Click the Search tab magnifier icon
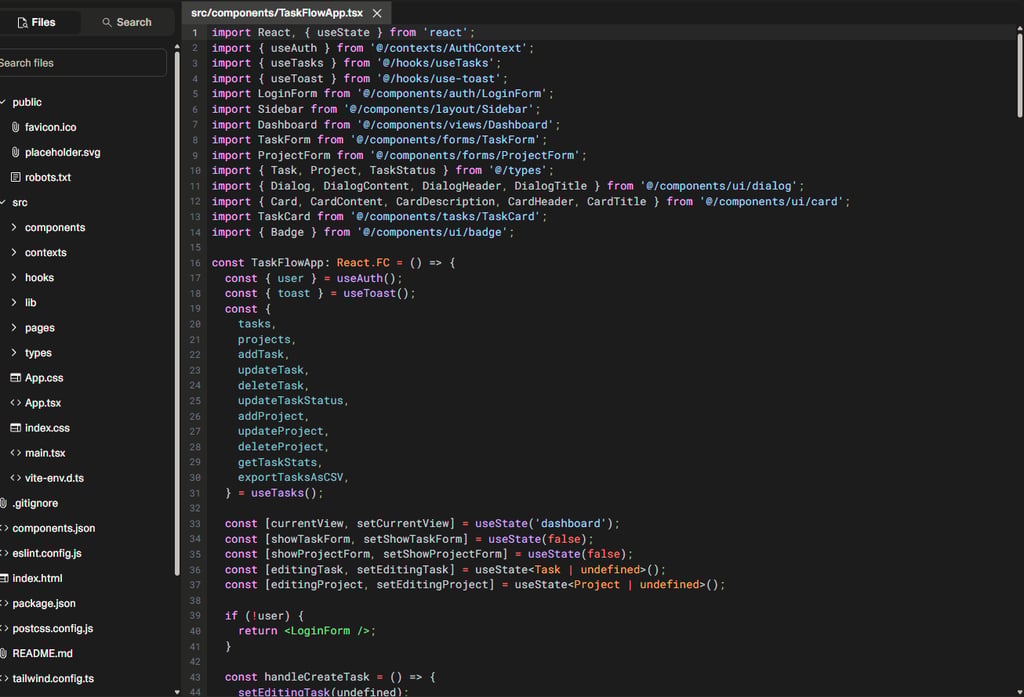This screenshot has height=697, width=1024. pyautogui.click(x=106, y=22)
